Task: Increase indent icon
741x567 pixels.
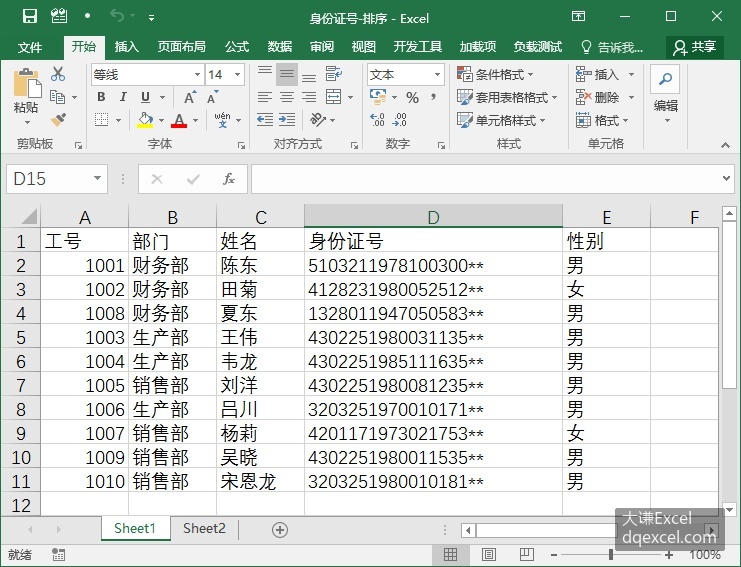Action: 287,120
